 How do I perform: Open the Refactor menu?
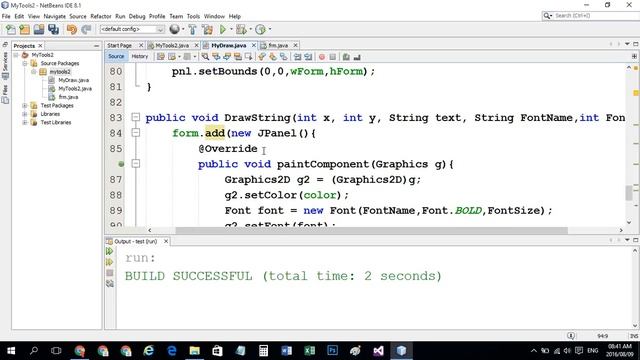pyautogui.click(x=101, y=16)
